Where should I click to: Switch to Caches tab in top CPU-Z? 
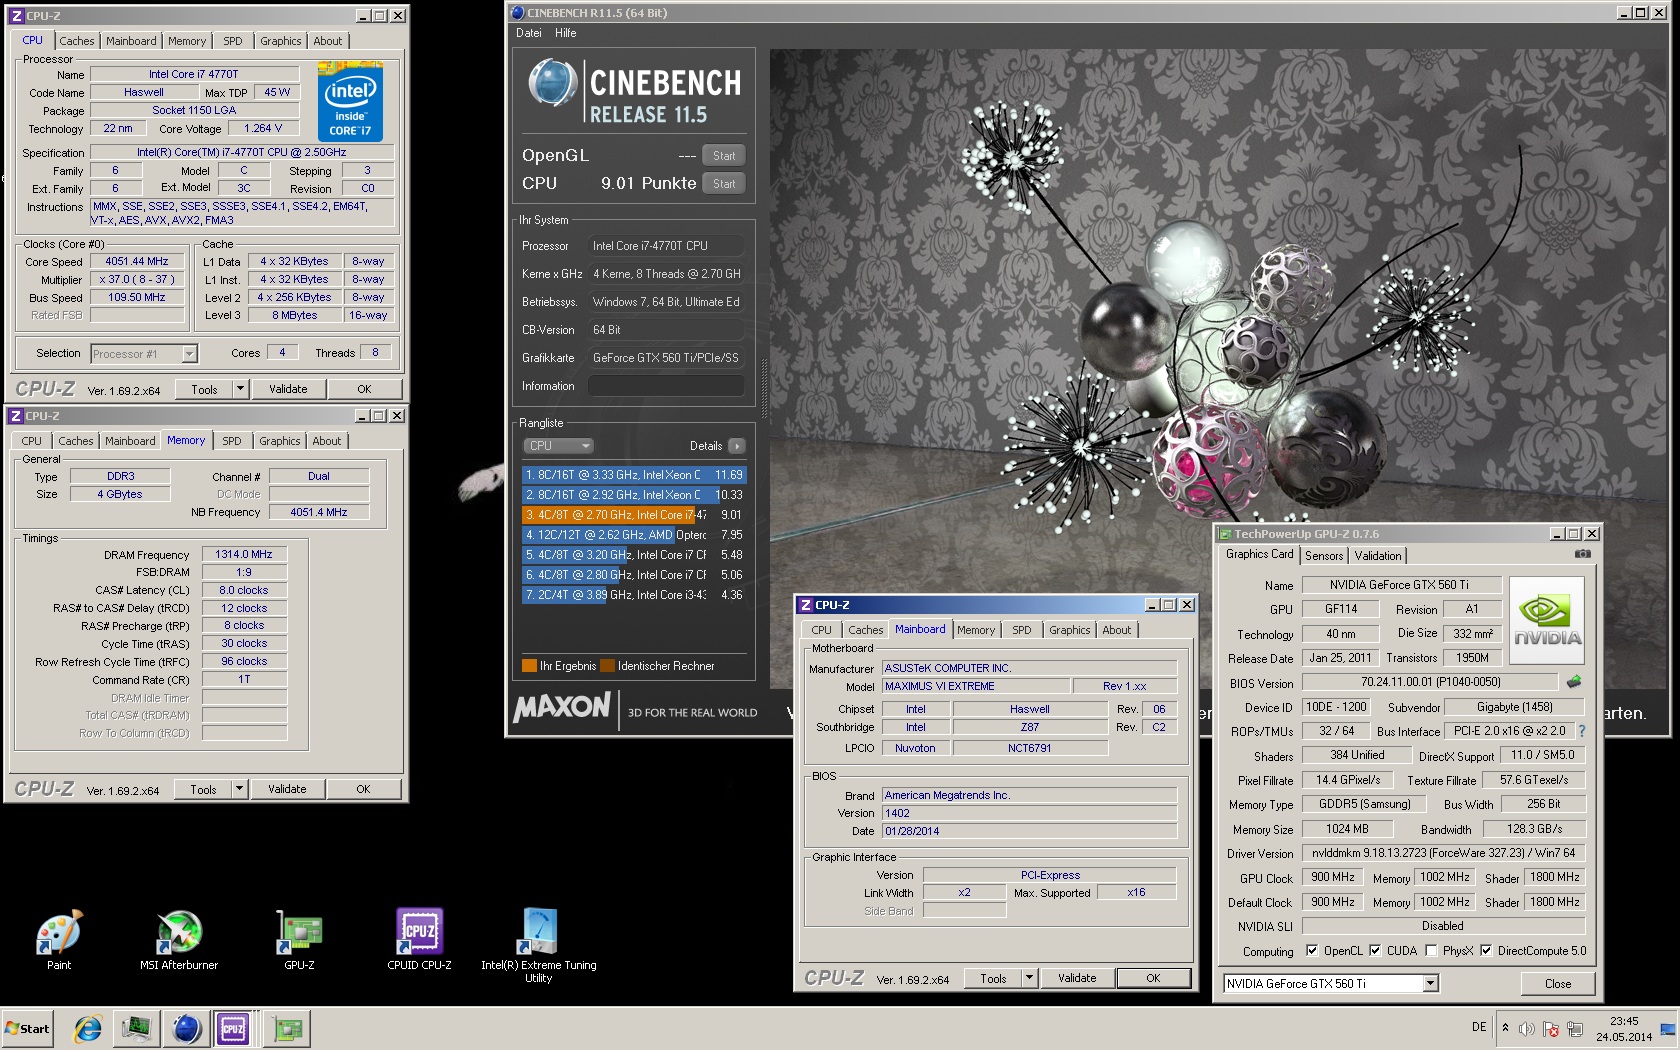[x=76, y=41]
